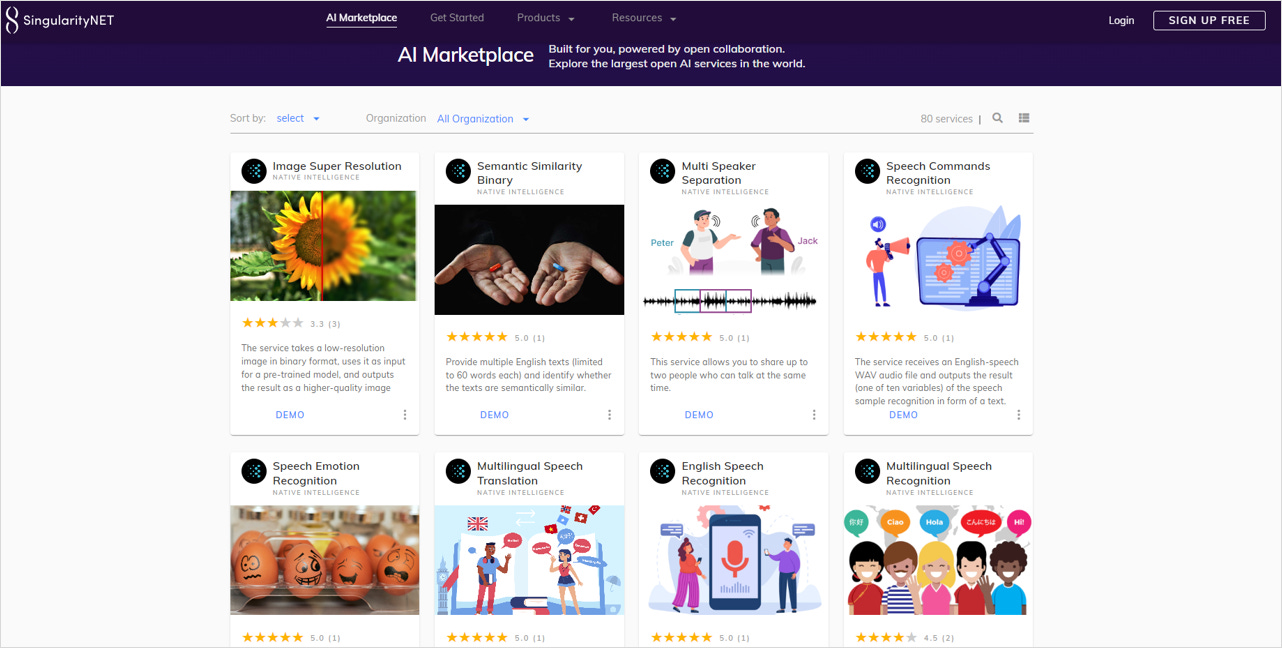Open the sunflower thumbnail image

(323, 246)
